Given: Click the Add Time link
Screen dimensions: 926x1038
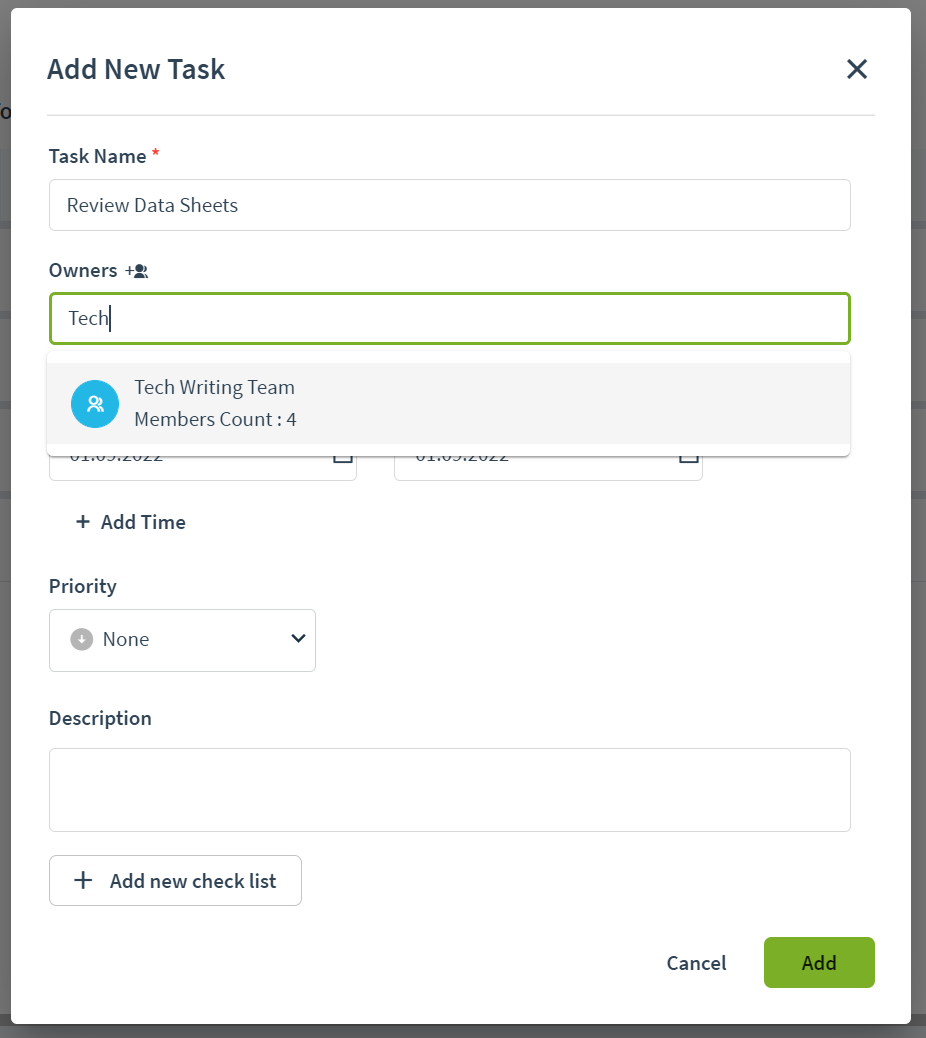Looking at the screenshot, I should [130, 522].
